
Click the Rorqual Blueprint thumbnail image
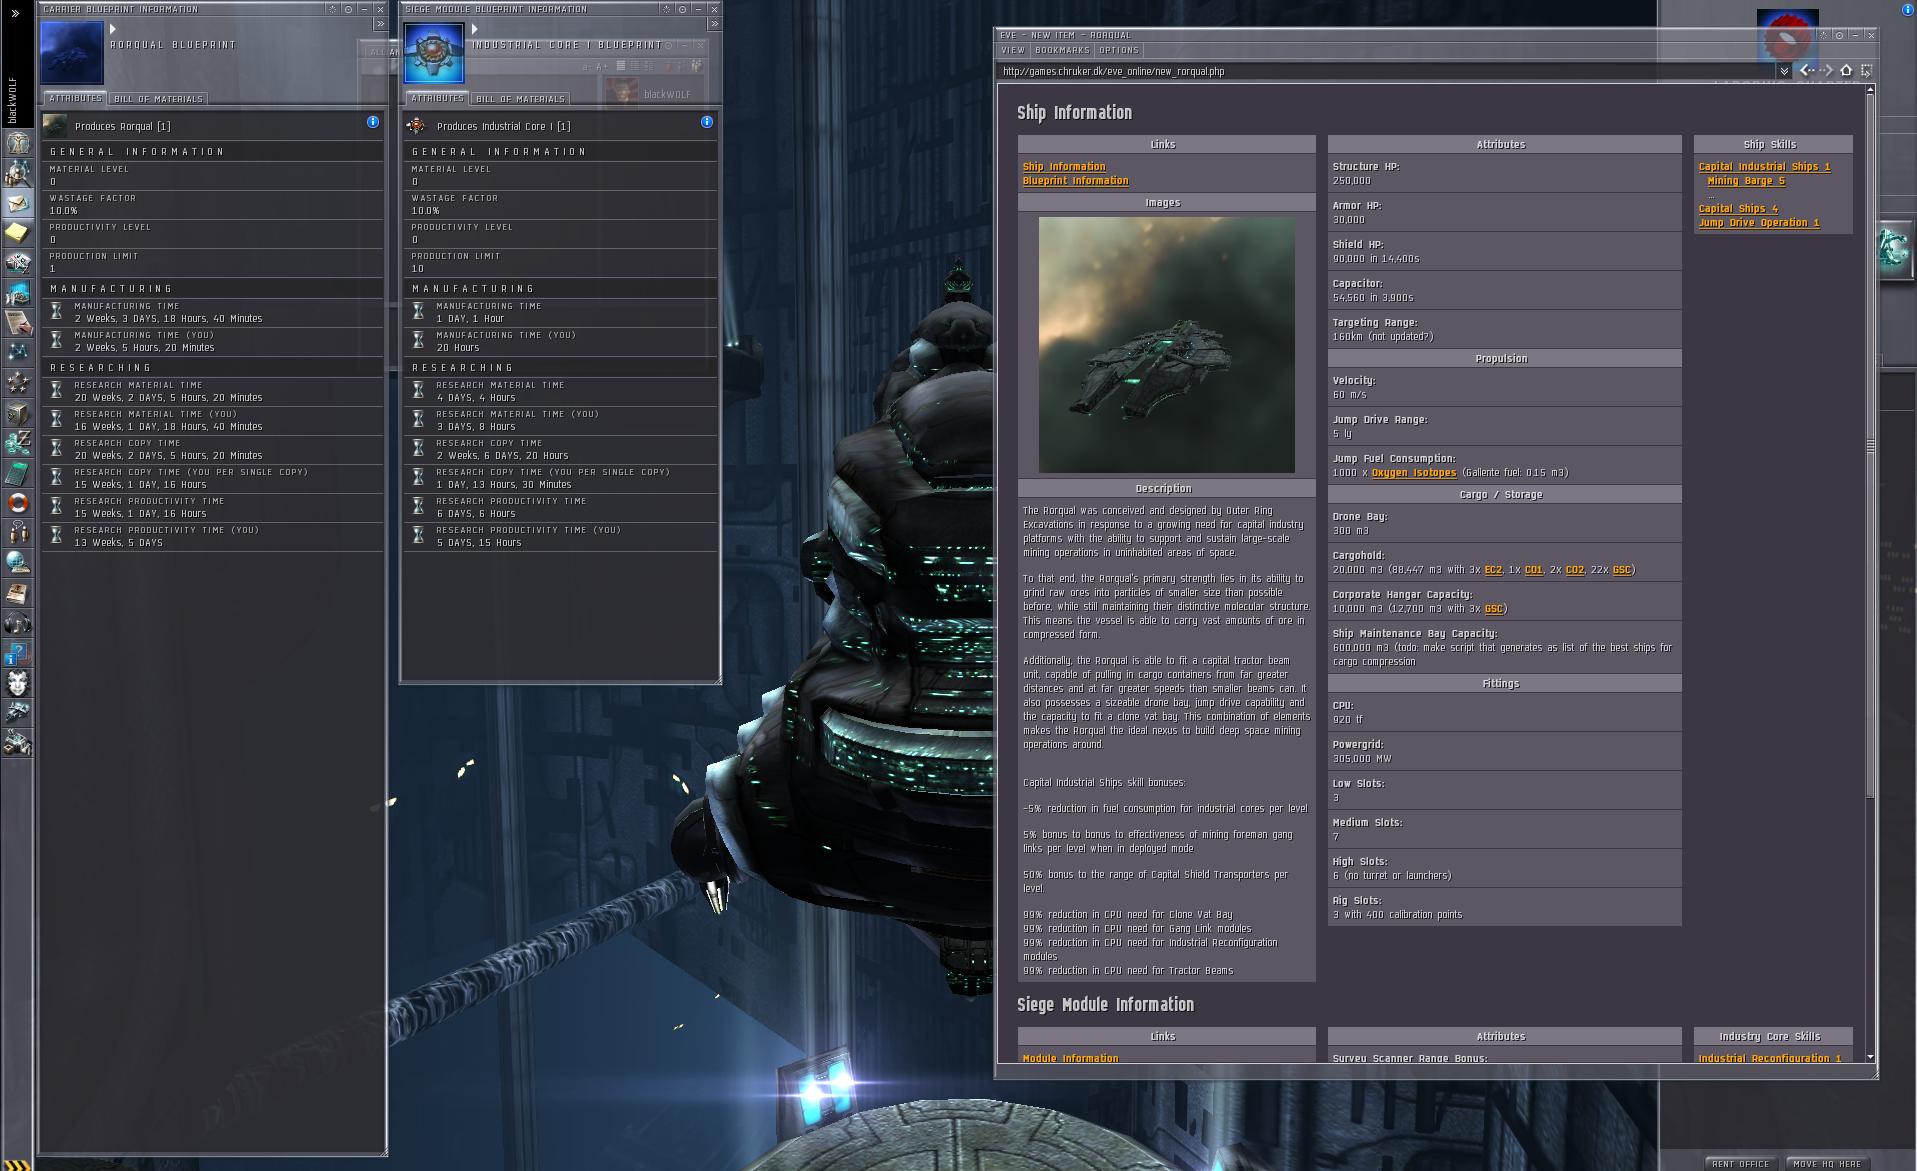[72, 52]
